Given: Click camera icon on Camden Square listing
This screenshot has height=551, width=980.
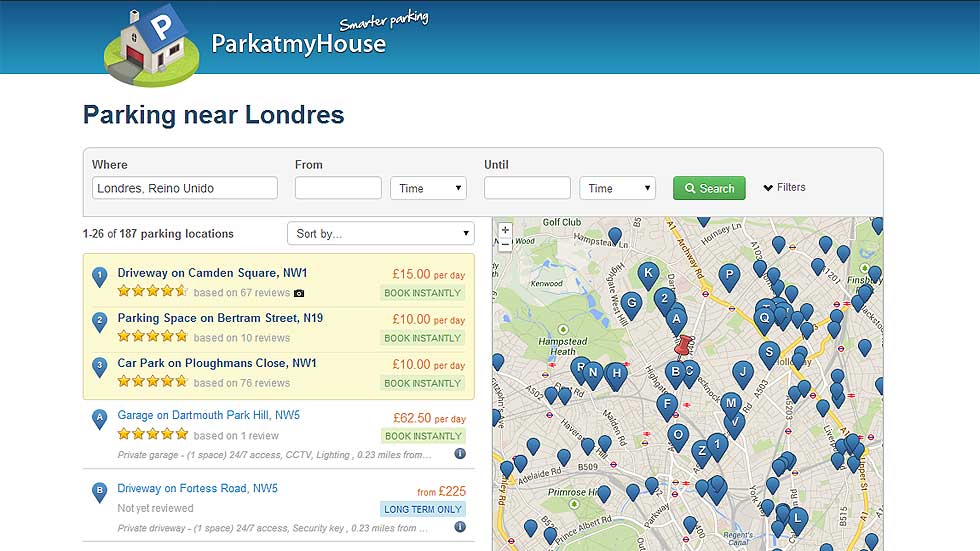Looking at the screenshot, I should pos(299,293).
